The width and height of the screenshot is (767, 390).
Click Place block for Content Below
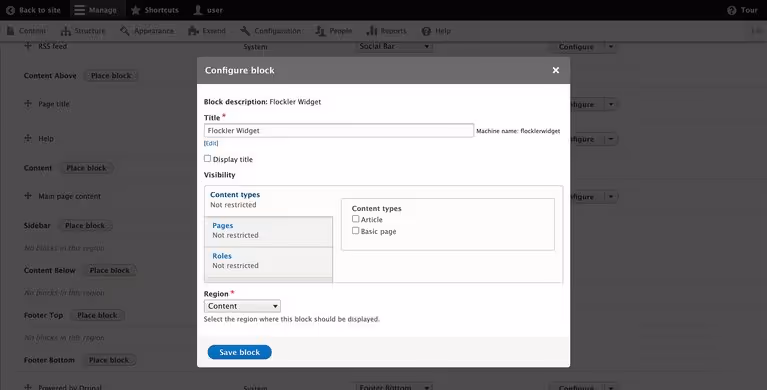tap(110, 270)
